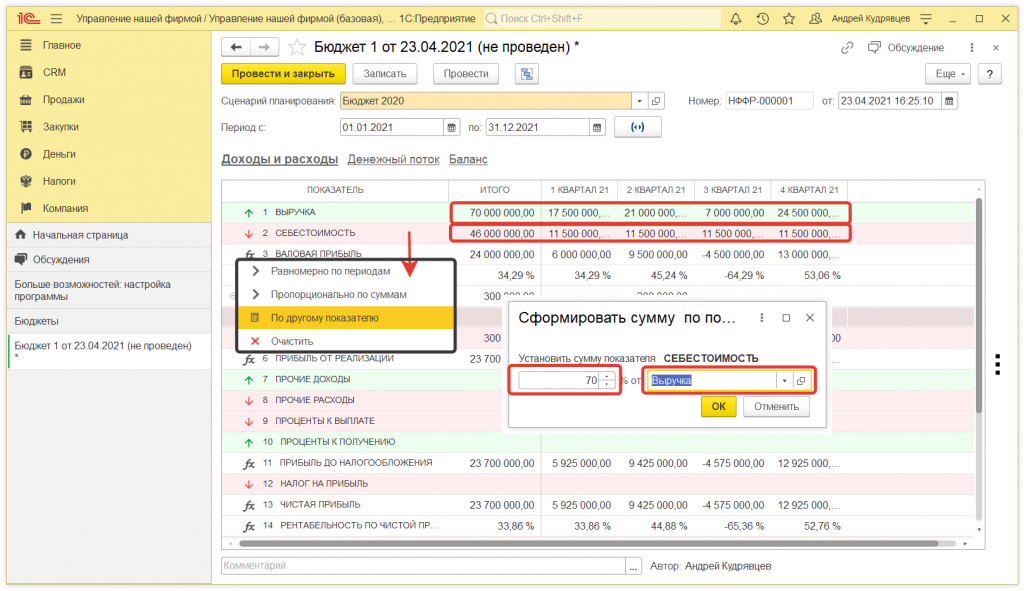
Task: Open the Еще menu dropdown
Action: coord(949,74)
